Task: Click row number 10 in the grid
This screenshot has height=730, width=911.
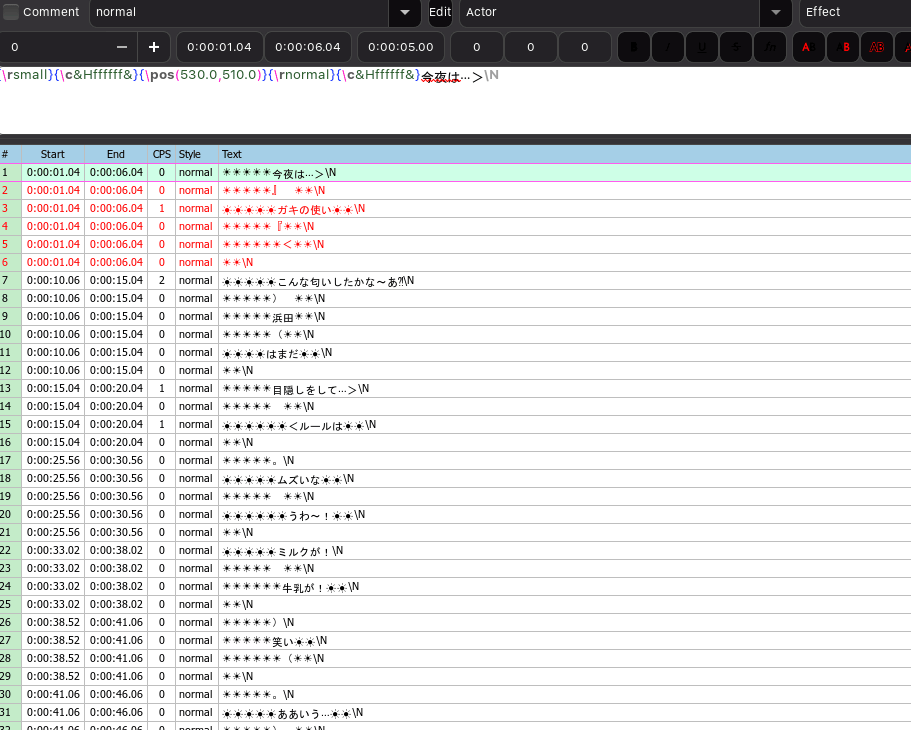Action: click(5, 334)
